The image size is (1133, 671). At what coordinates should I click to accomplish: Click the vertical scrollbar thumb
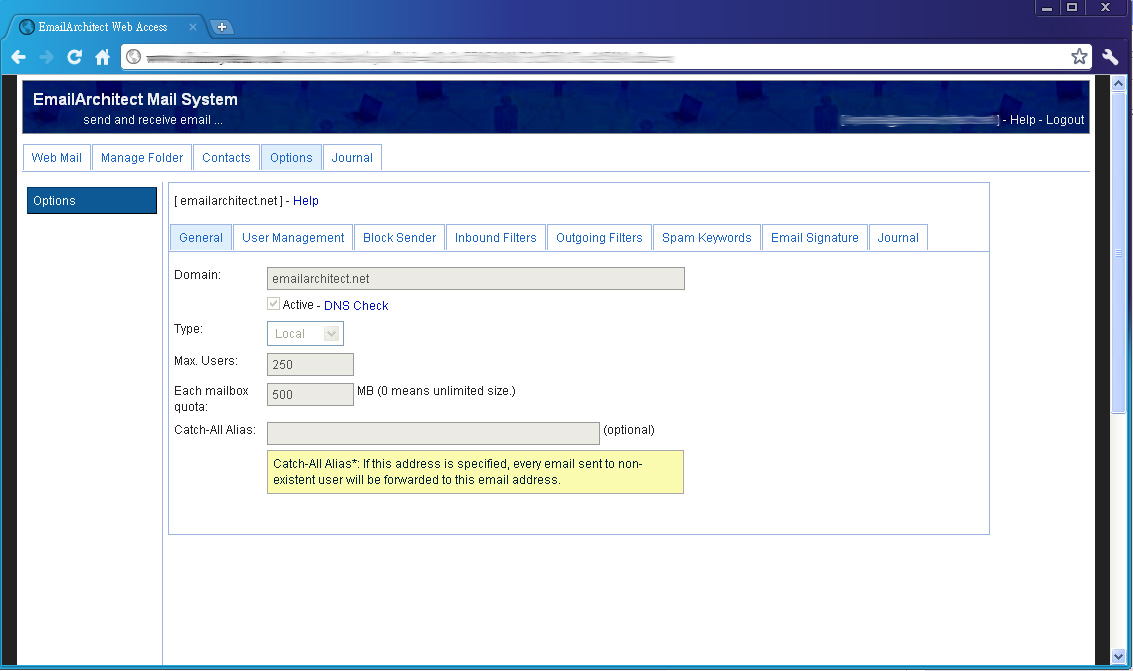point(1119,253)
